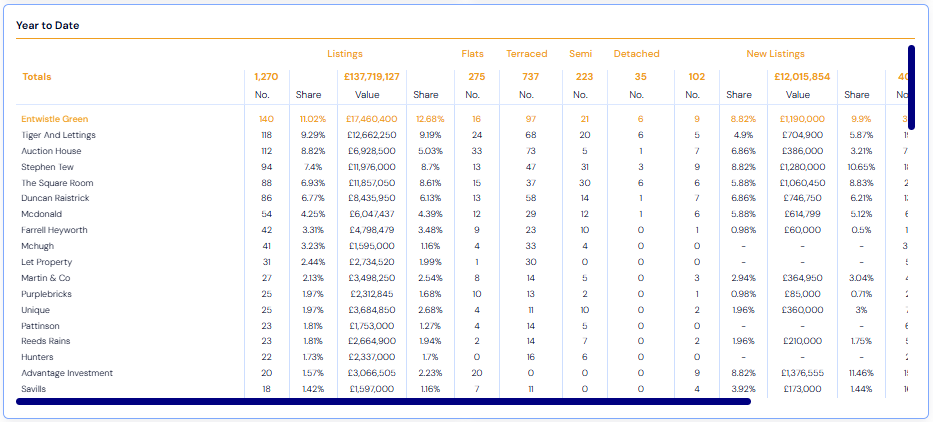
Task: Click the Year to Date heading
Action: click(48, 26)
